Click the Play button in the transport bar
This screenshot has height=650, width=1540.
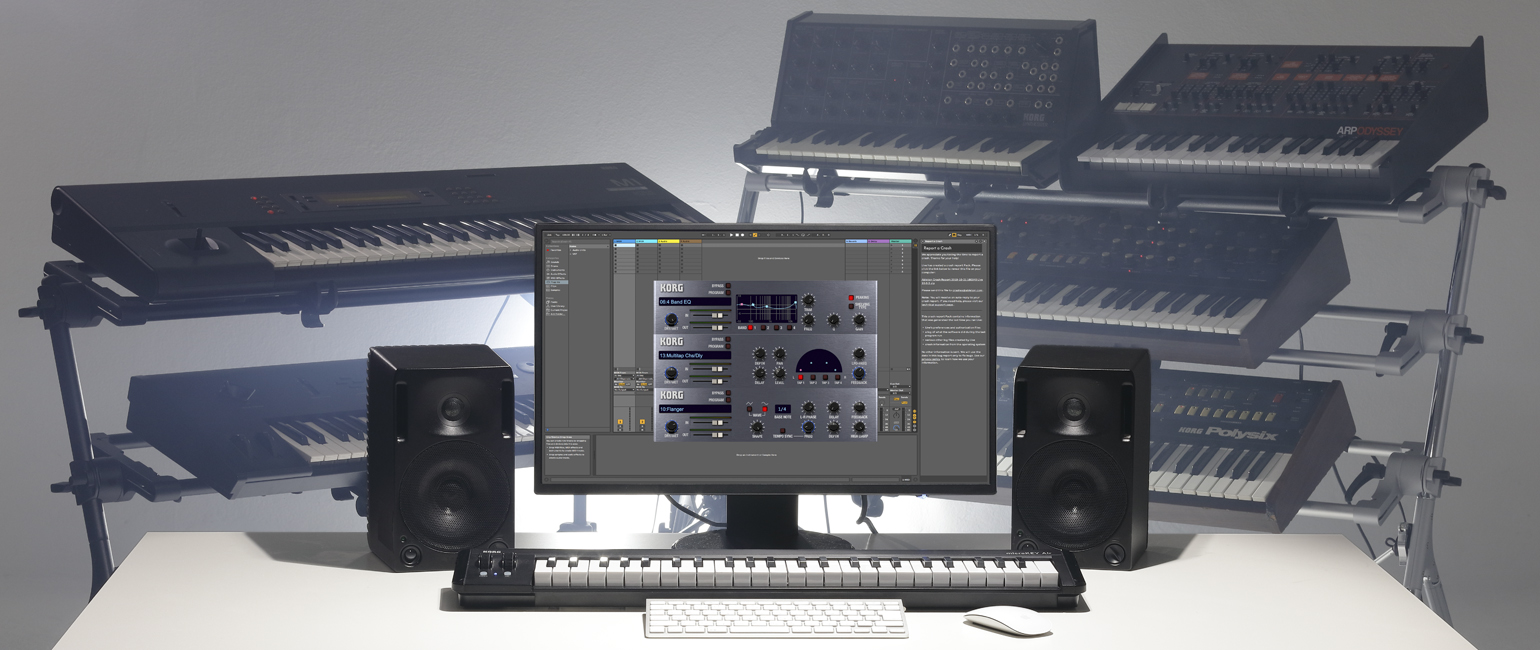click(730, 236)
